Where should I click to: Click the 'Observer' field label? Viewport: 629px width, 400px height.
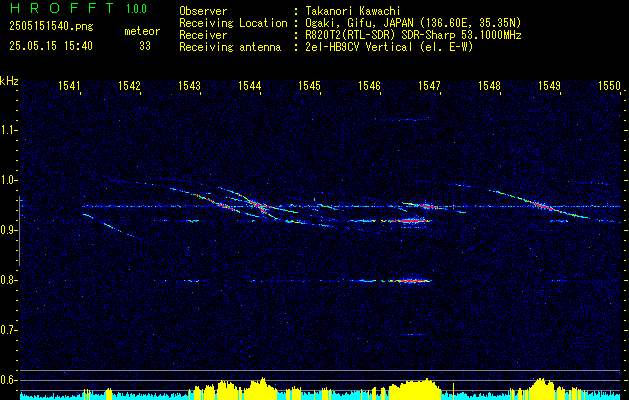tap(203, 12)
